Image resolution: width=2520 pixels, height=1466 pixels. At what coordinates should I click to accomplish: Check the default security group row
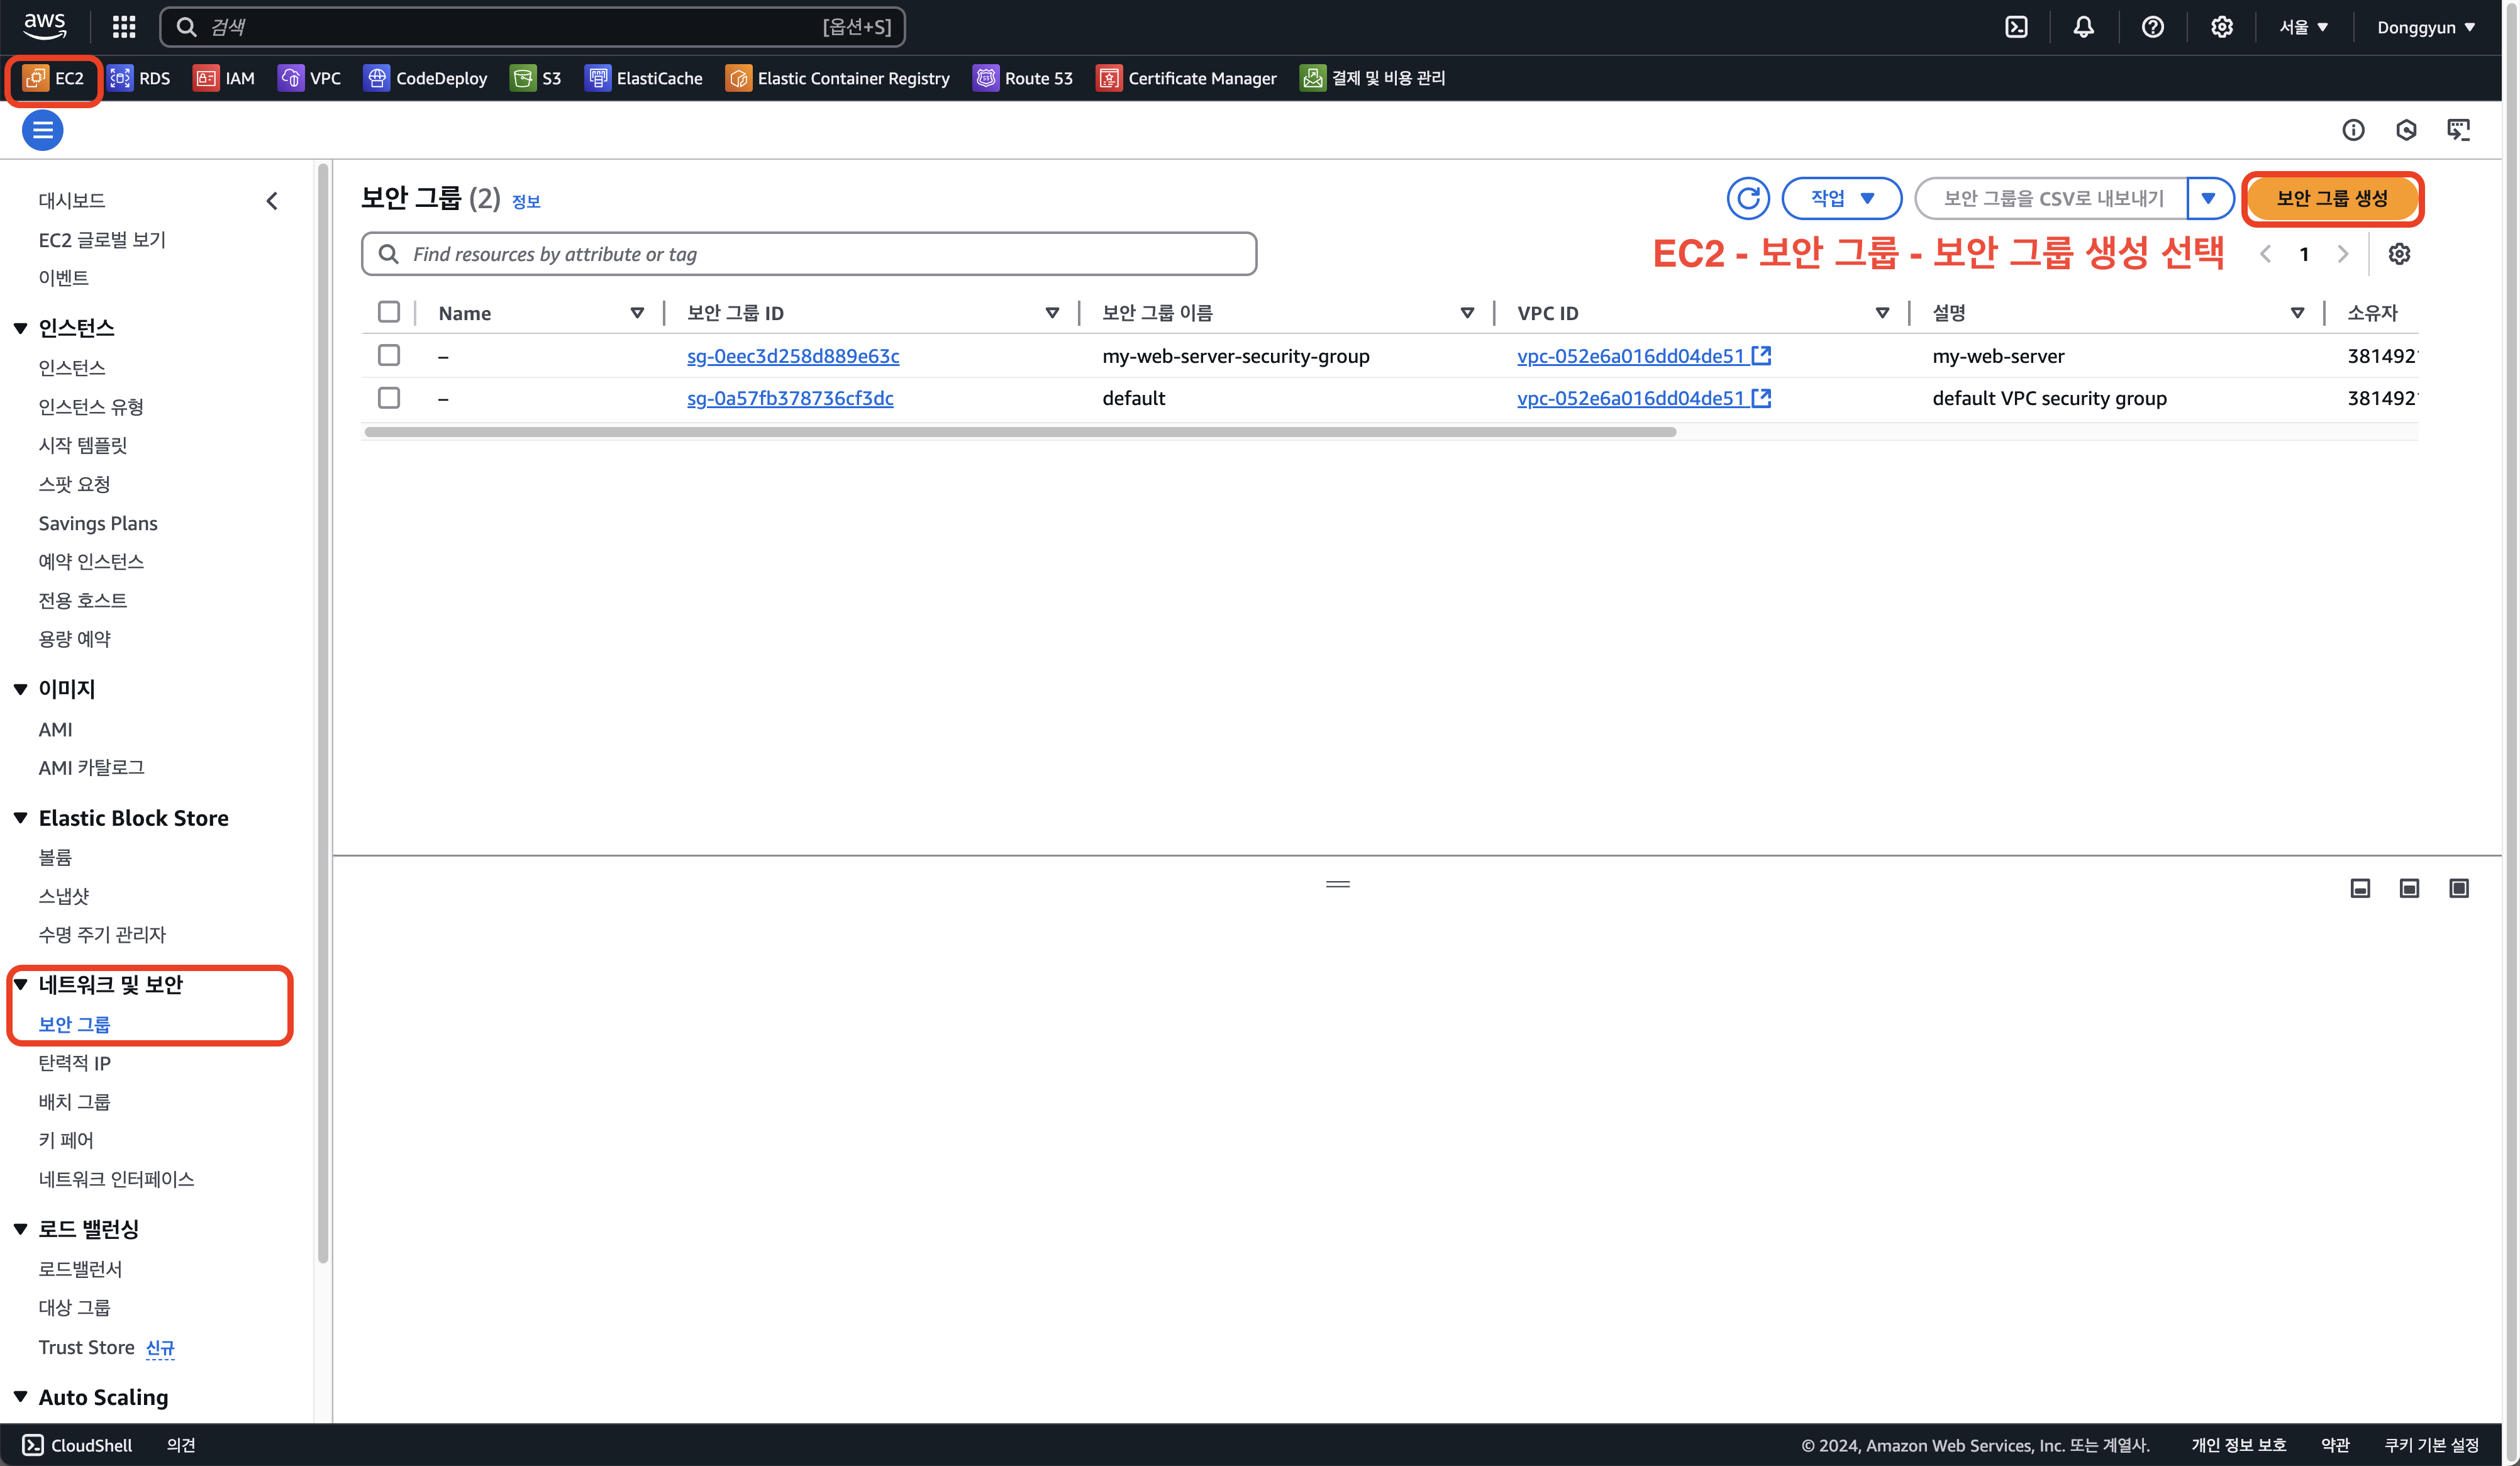click(389, 397)
